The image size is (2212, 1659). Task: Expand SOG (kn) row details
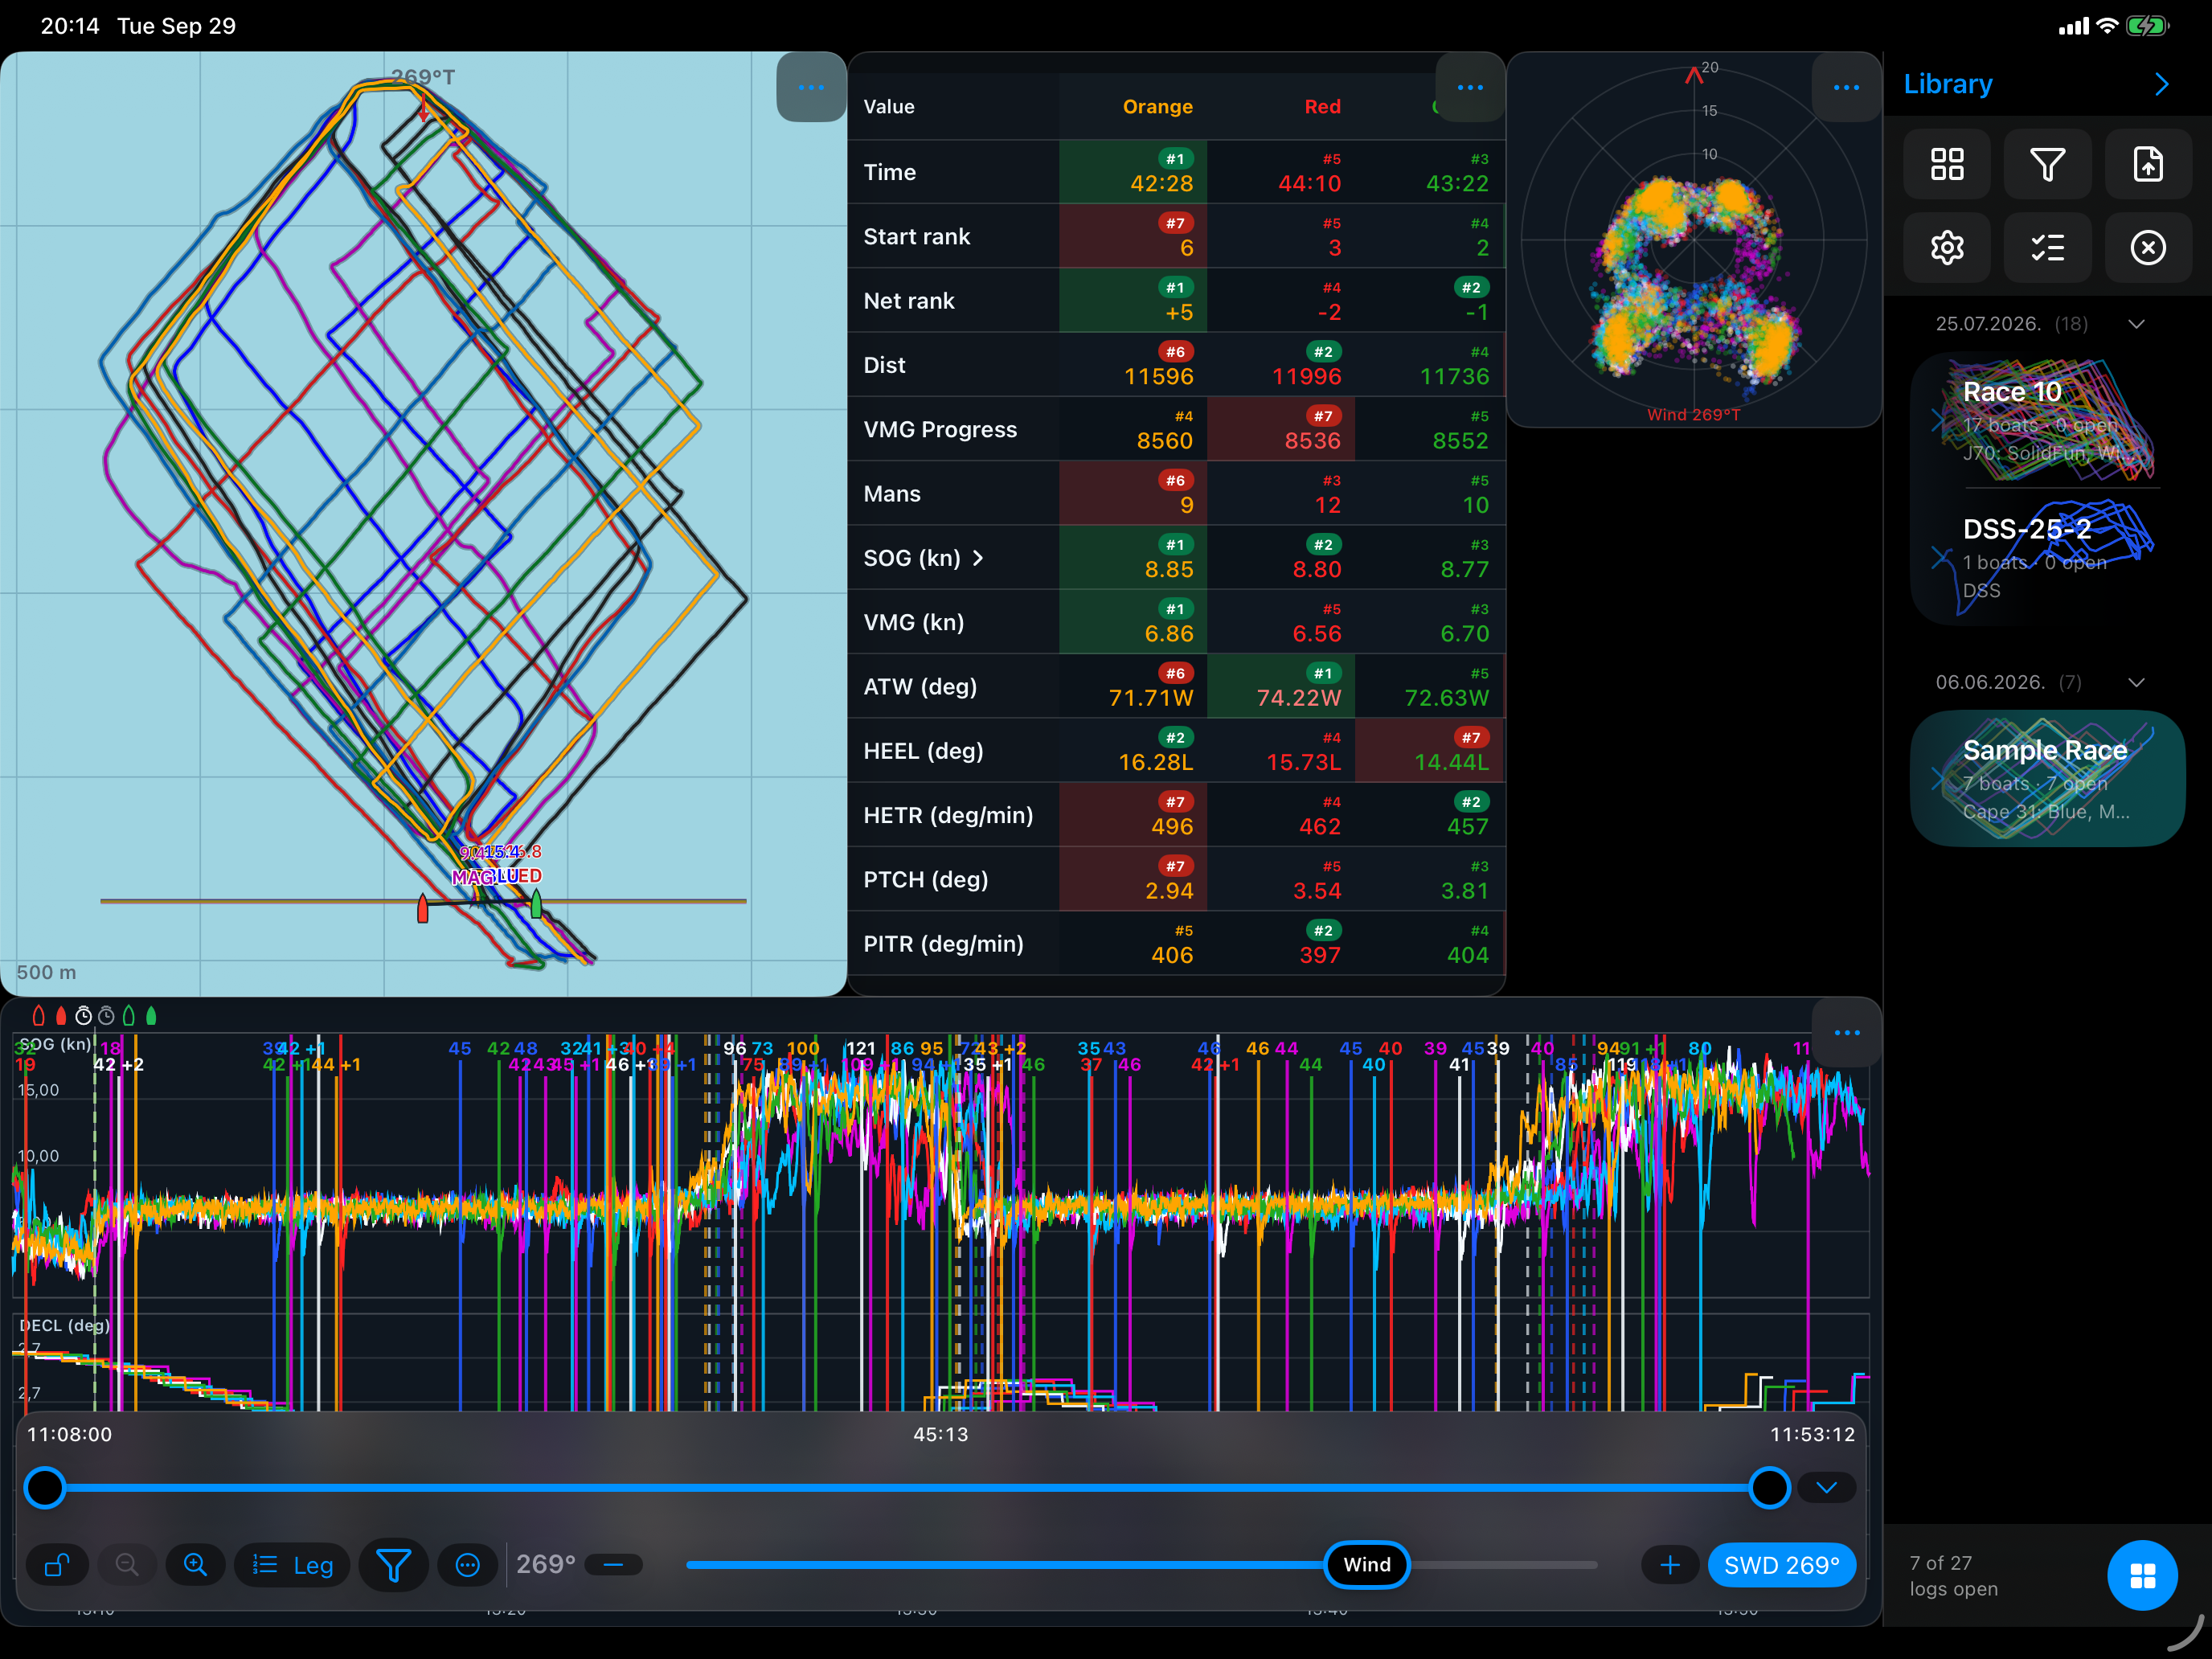(978, 558)
